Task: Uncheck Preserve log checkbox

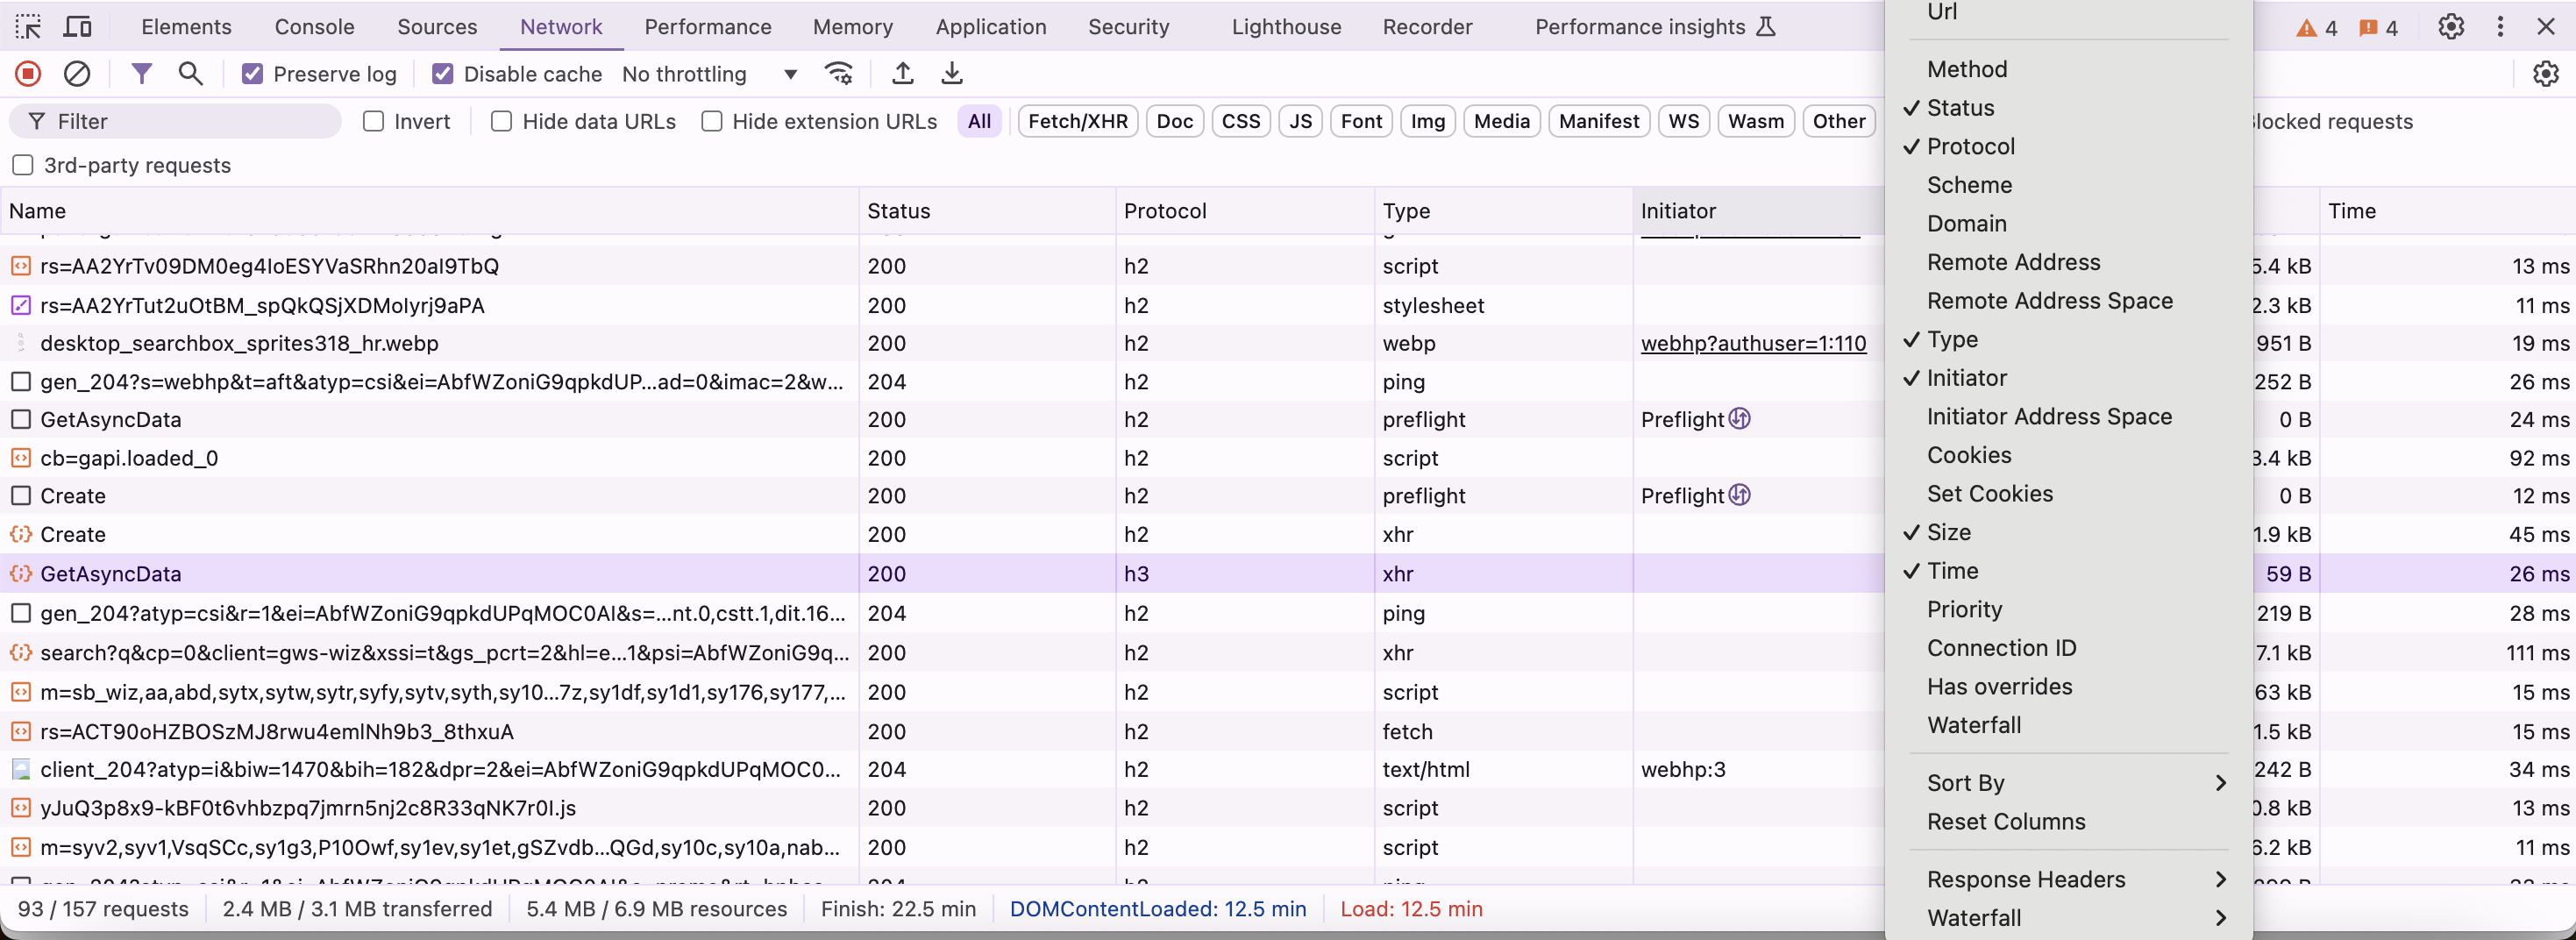Action: pos(252,74)
